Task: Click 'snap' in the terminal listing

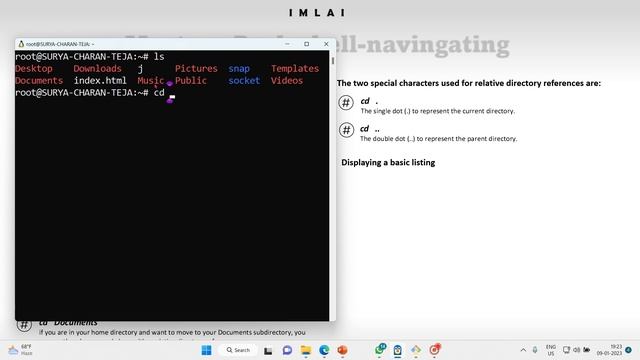Action: (239, 69)
